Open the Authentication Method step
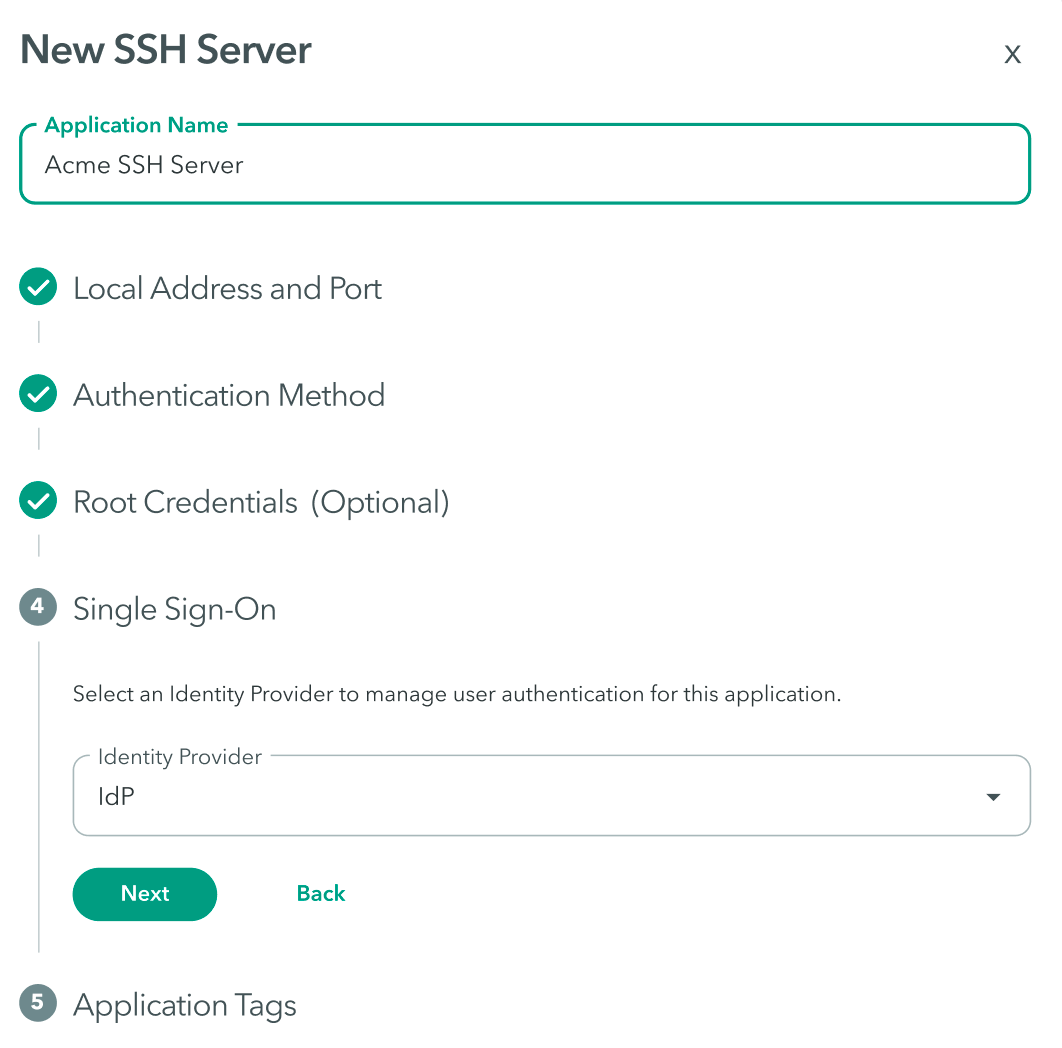 [229, 395]
